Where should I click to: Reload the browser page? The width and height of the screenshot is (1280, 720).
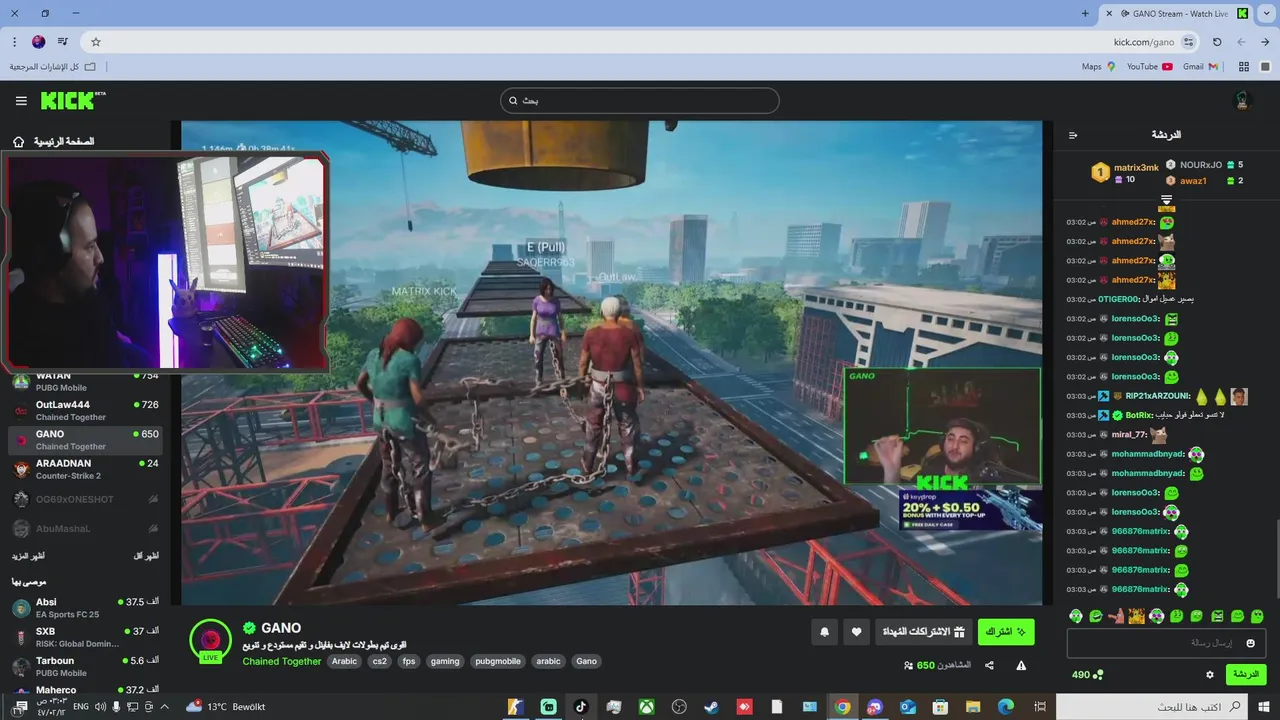click(1217, 42)
